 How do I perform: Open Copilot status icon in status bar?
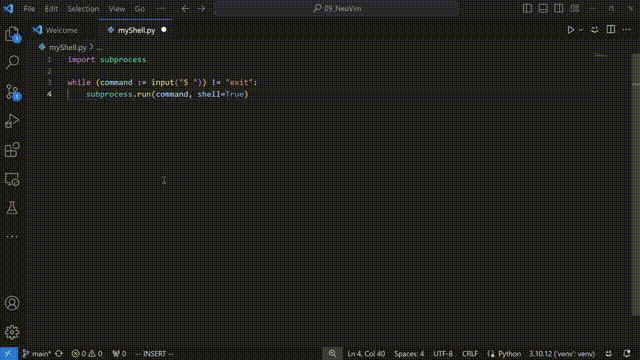point(609,353)
